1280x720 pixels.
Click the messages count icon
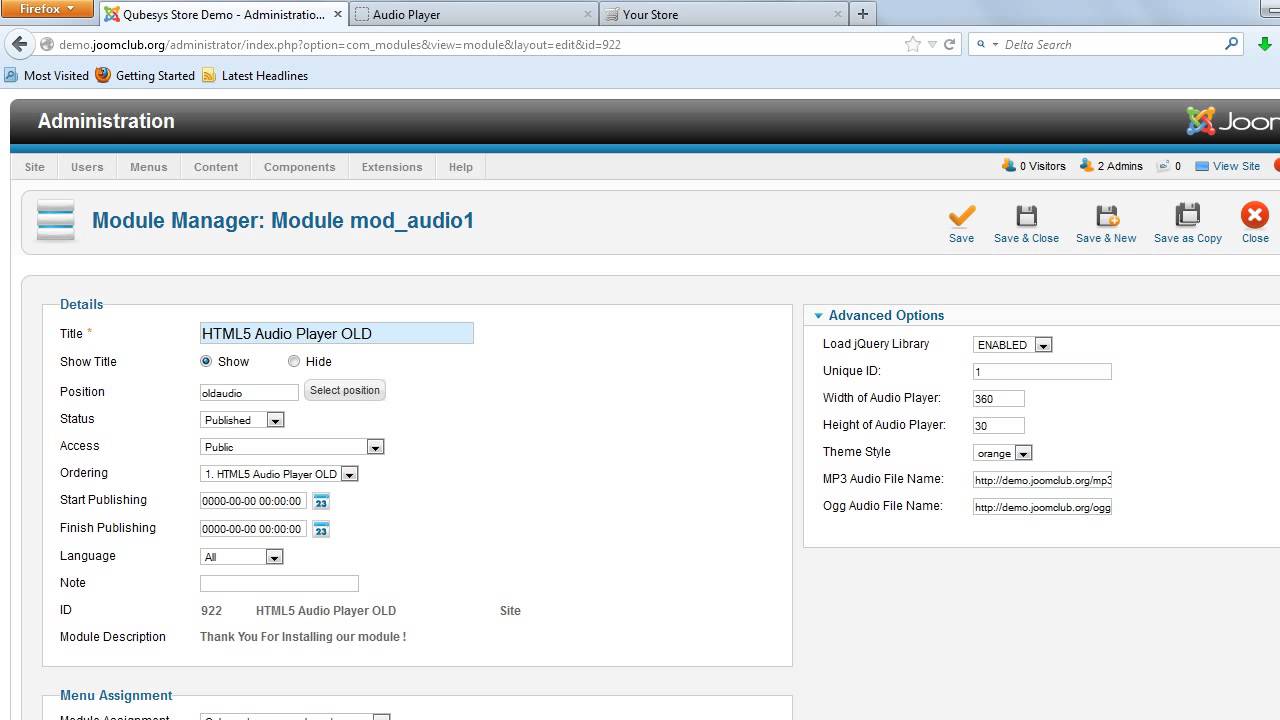click(x=1164, y=166)
